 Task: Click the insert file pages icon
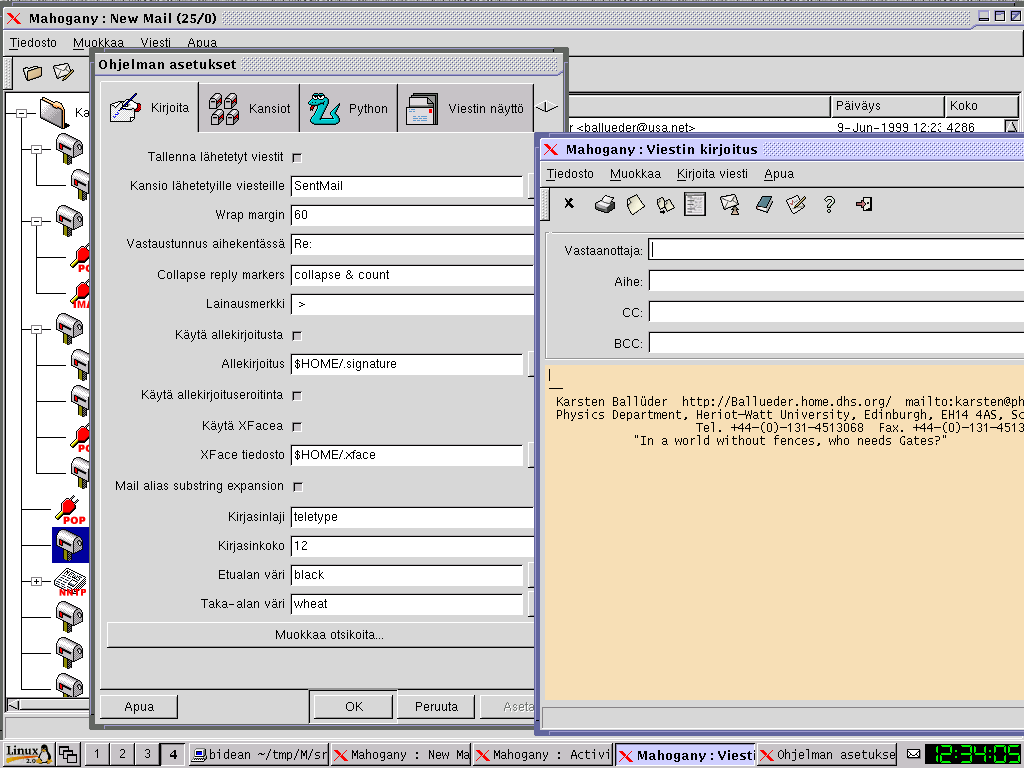click(665, 205)
